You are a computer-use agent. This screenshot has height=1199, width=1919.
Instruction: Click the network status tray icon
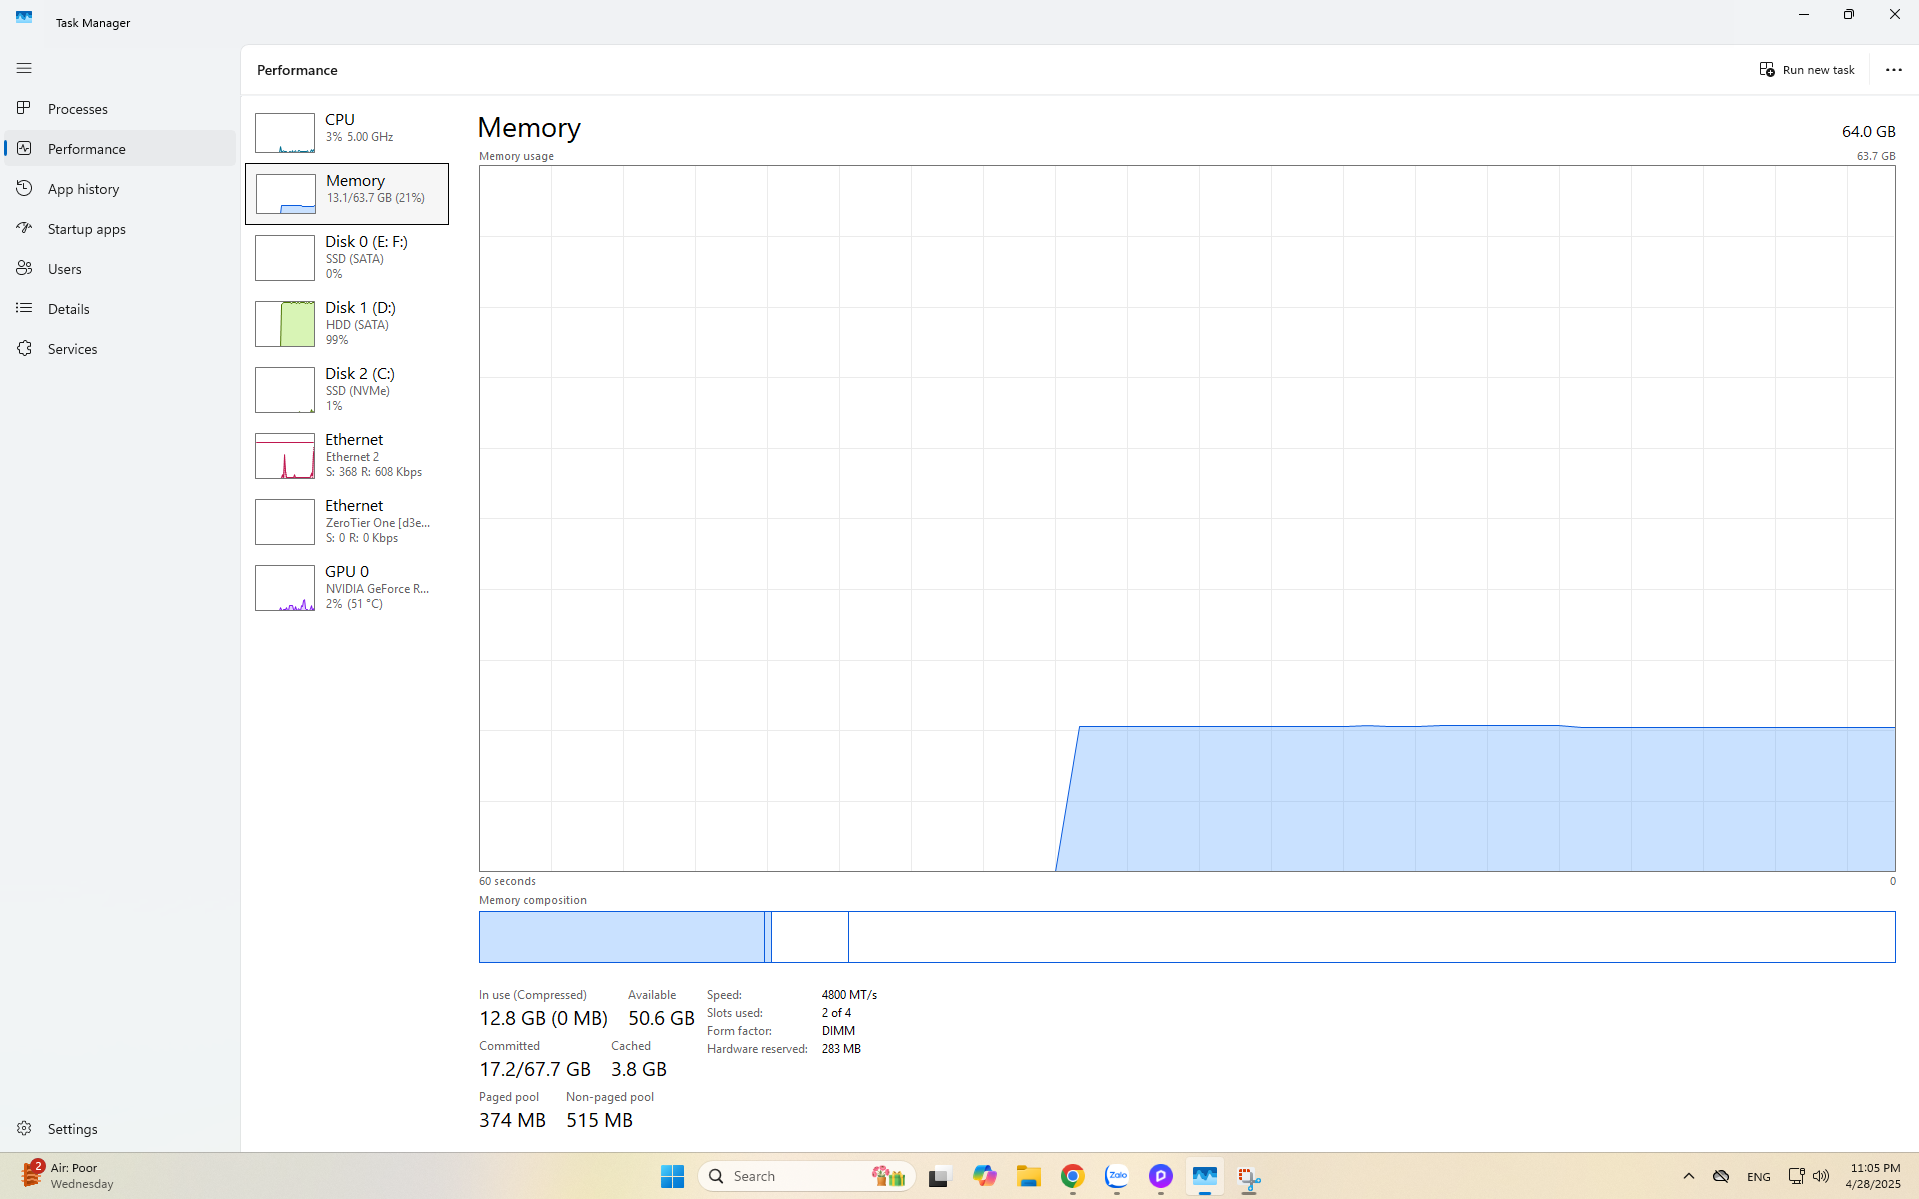pos(1796,1176)
